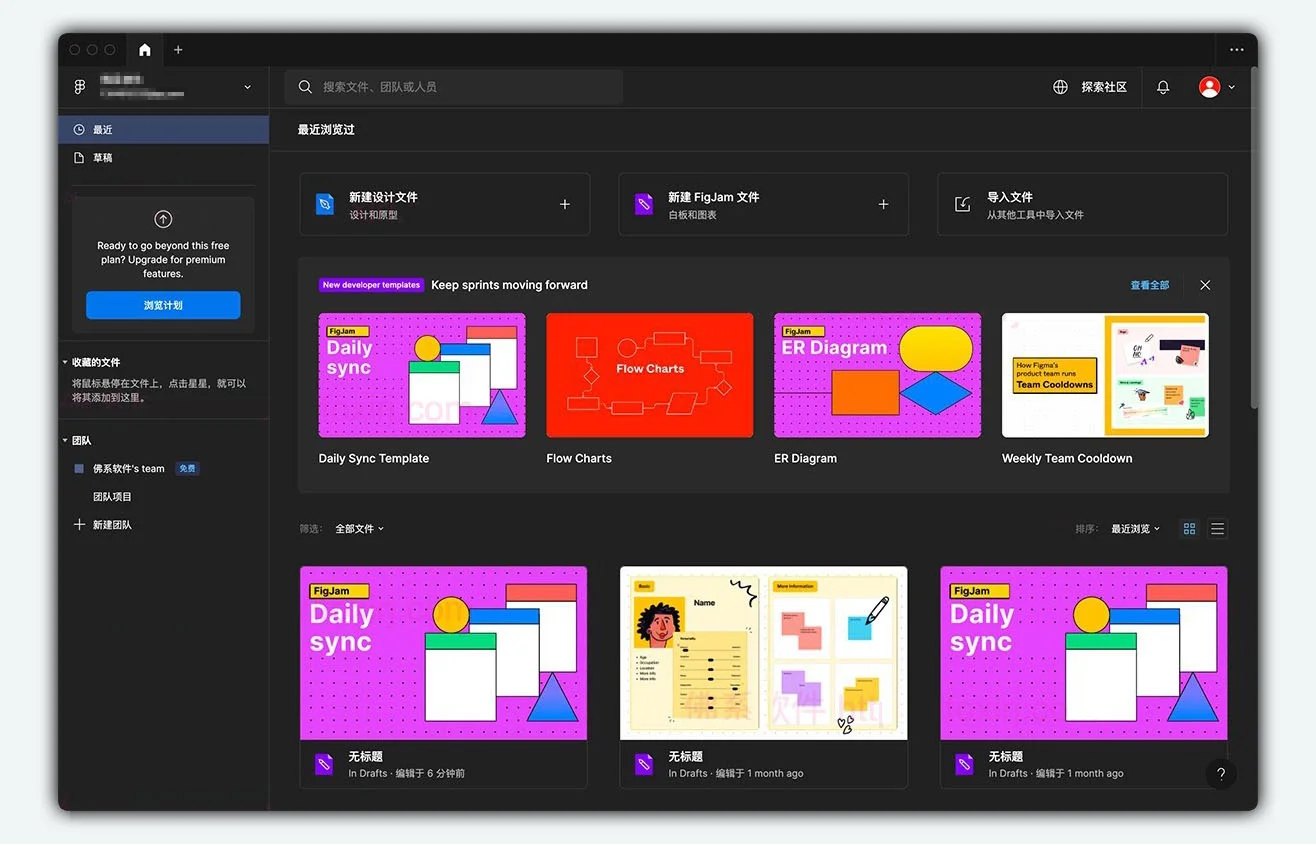Click the search files input field
This screenshot has height=844, width=1316.
[454, 87]
